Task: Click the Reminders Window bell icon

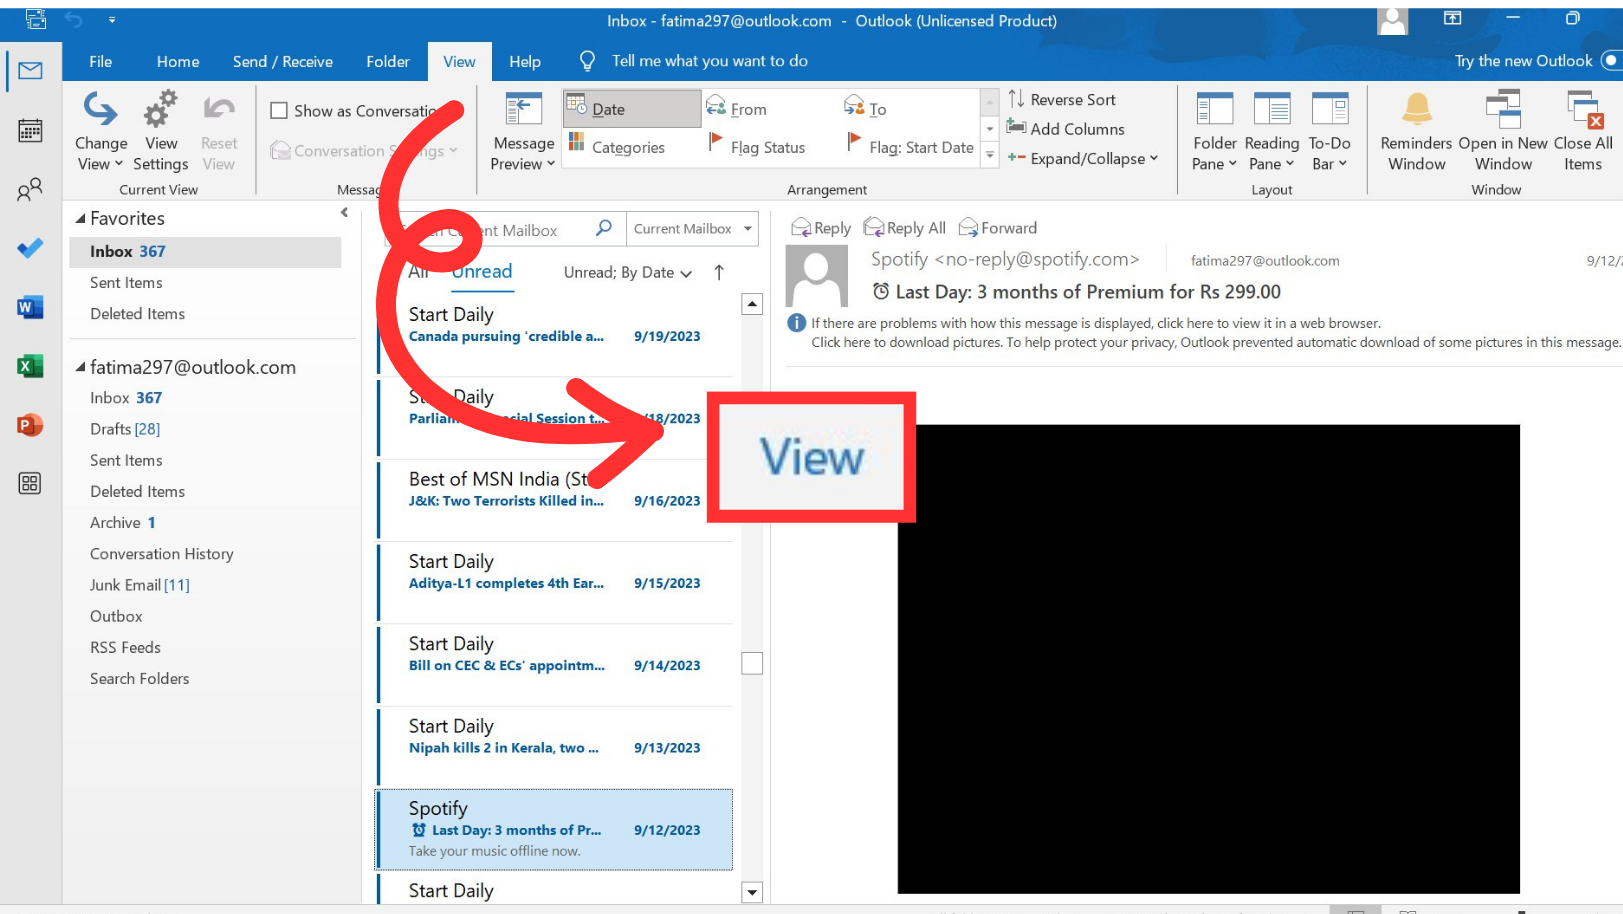Action: pos(1416,110)
